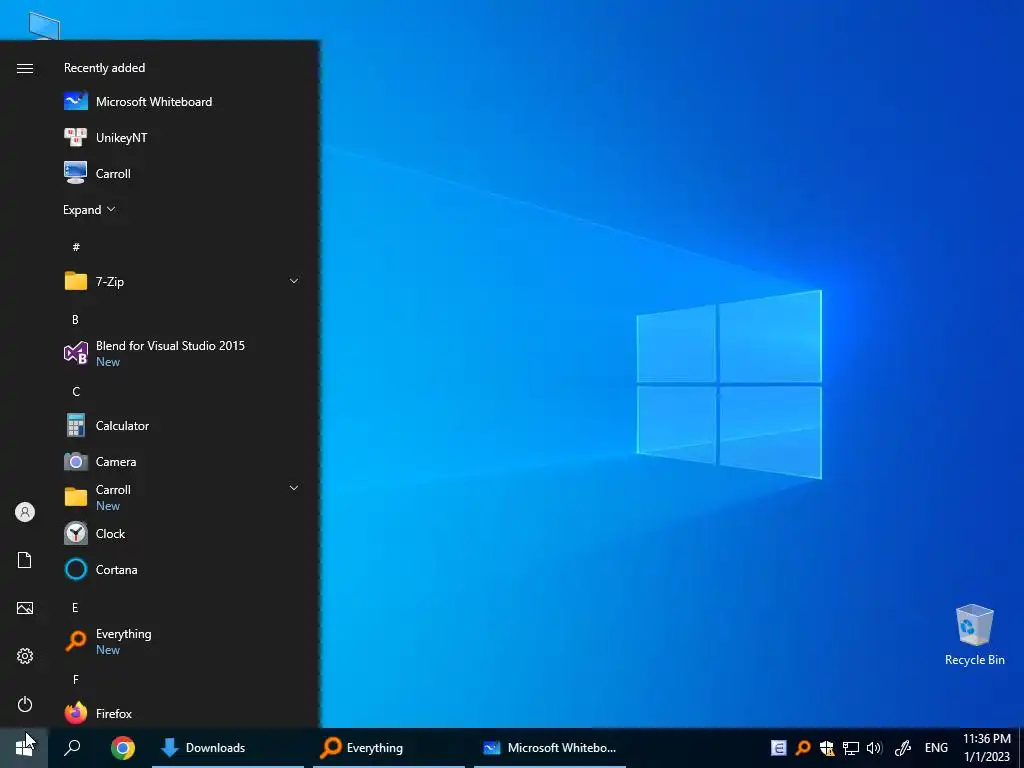Open the network tray icon
Viewport: 1024px width, 768px height.
[850, 748]
